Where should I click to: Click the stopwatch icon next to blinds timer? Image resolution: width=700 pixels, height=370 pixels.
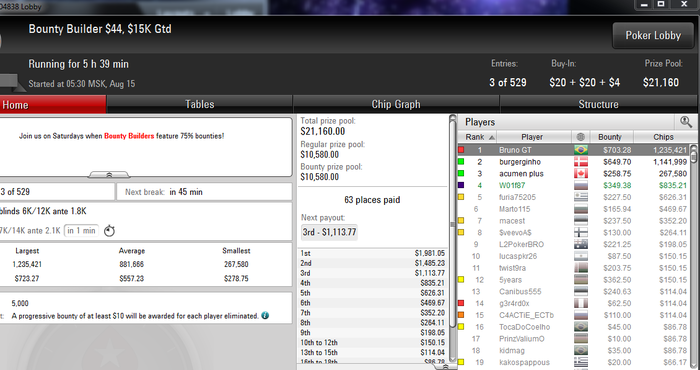point(109,231)
